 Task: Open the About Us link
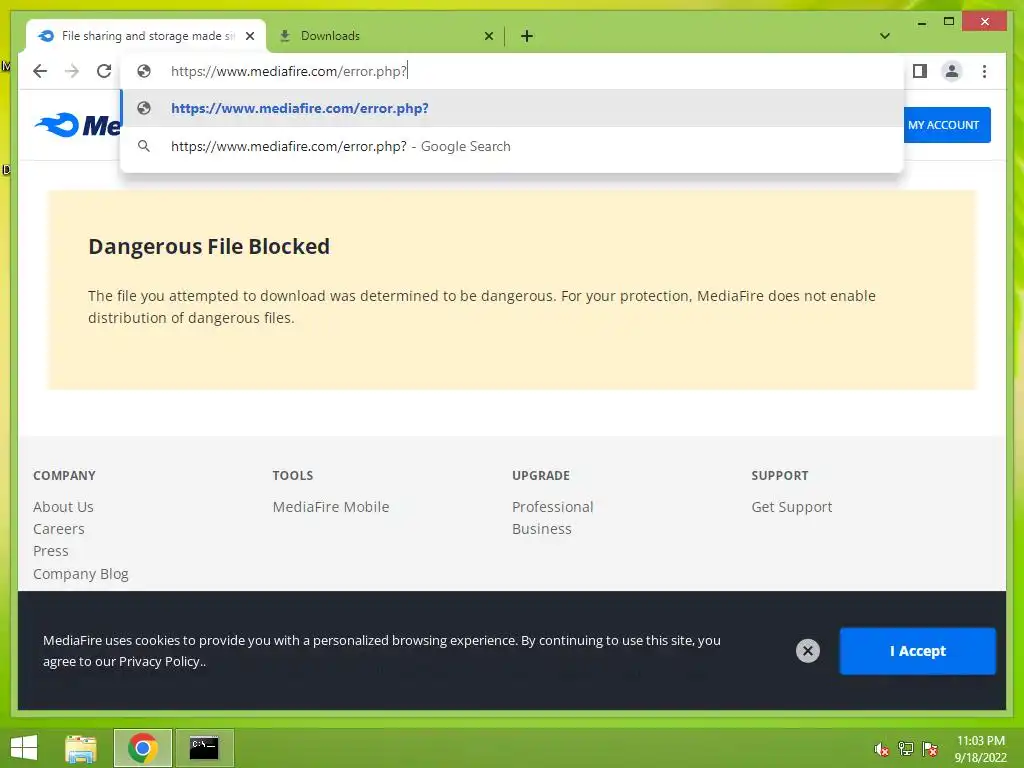[63, 507]
